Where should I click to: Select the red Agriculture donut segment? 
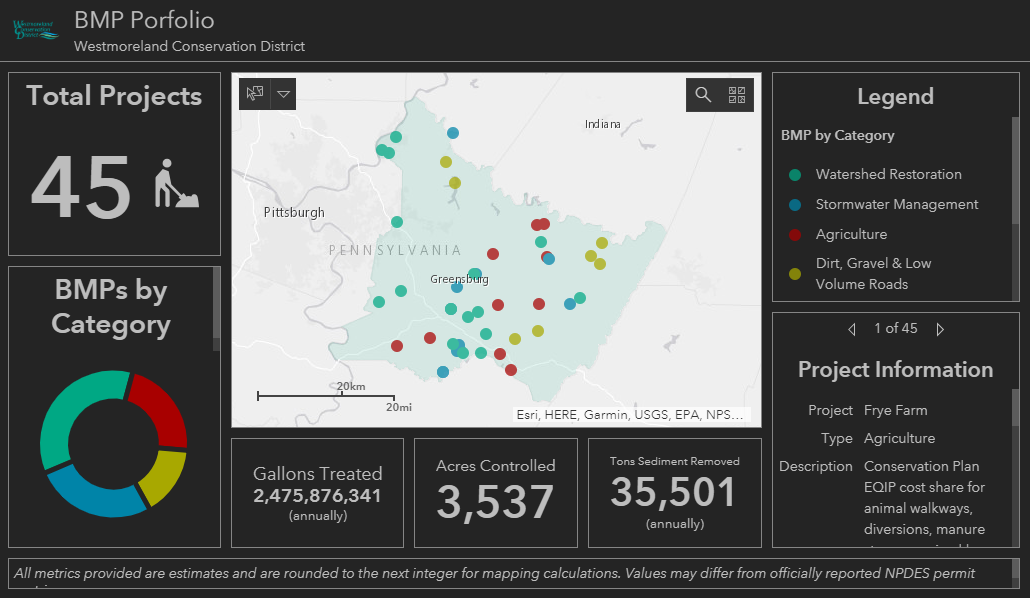tap(160, 410)
